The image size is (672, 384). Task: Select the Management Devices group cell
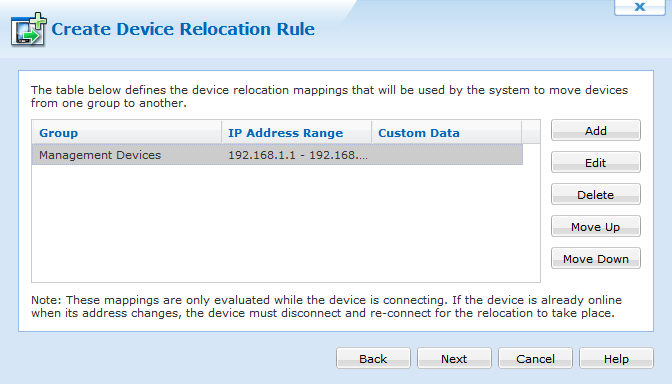[127, 155]
